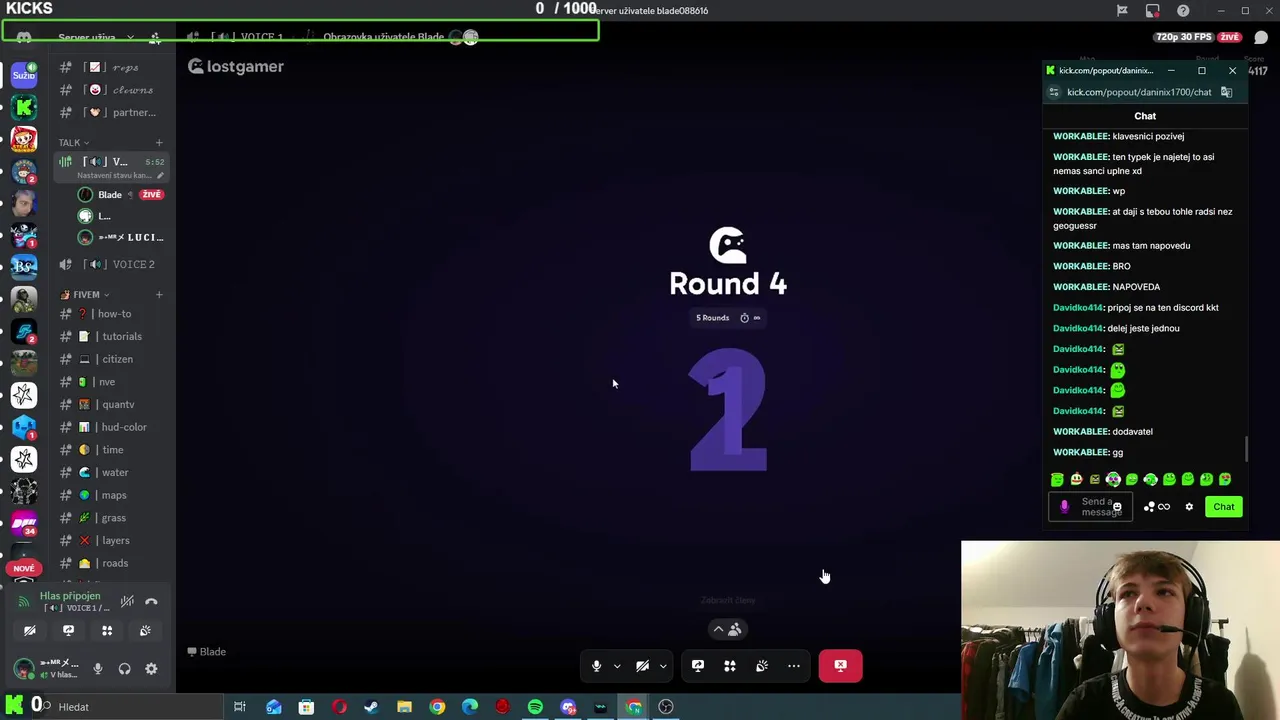Select user Blade in the voice channel
This screenshot has height=720, width=1280.
coord(120,194)
